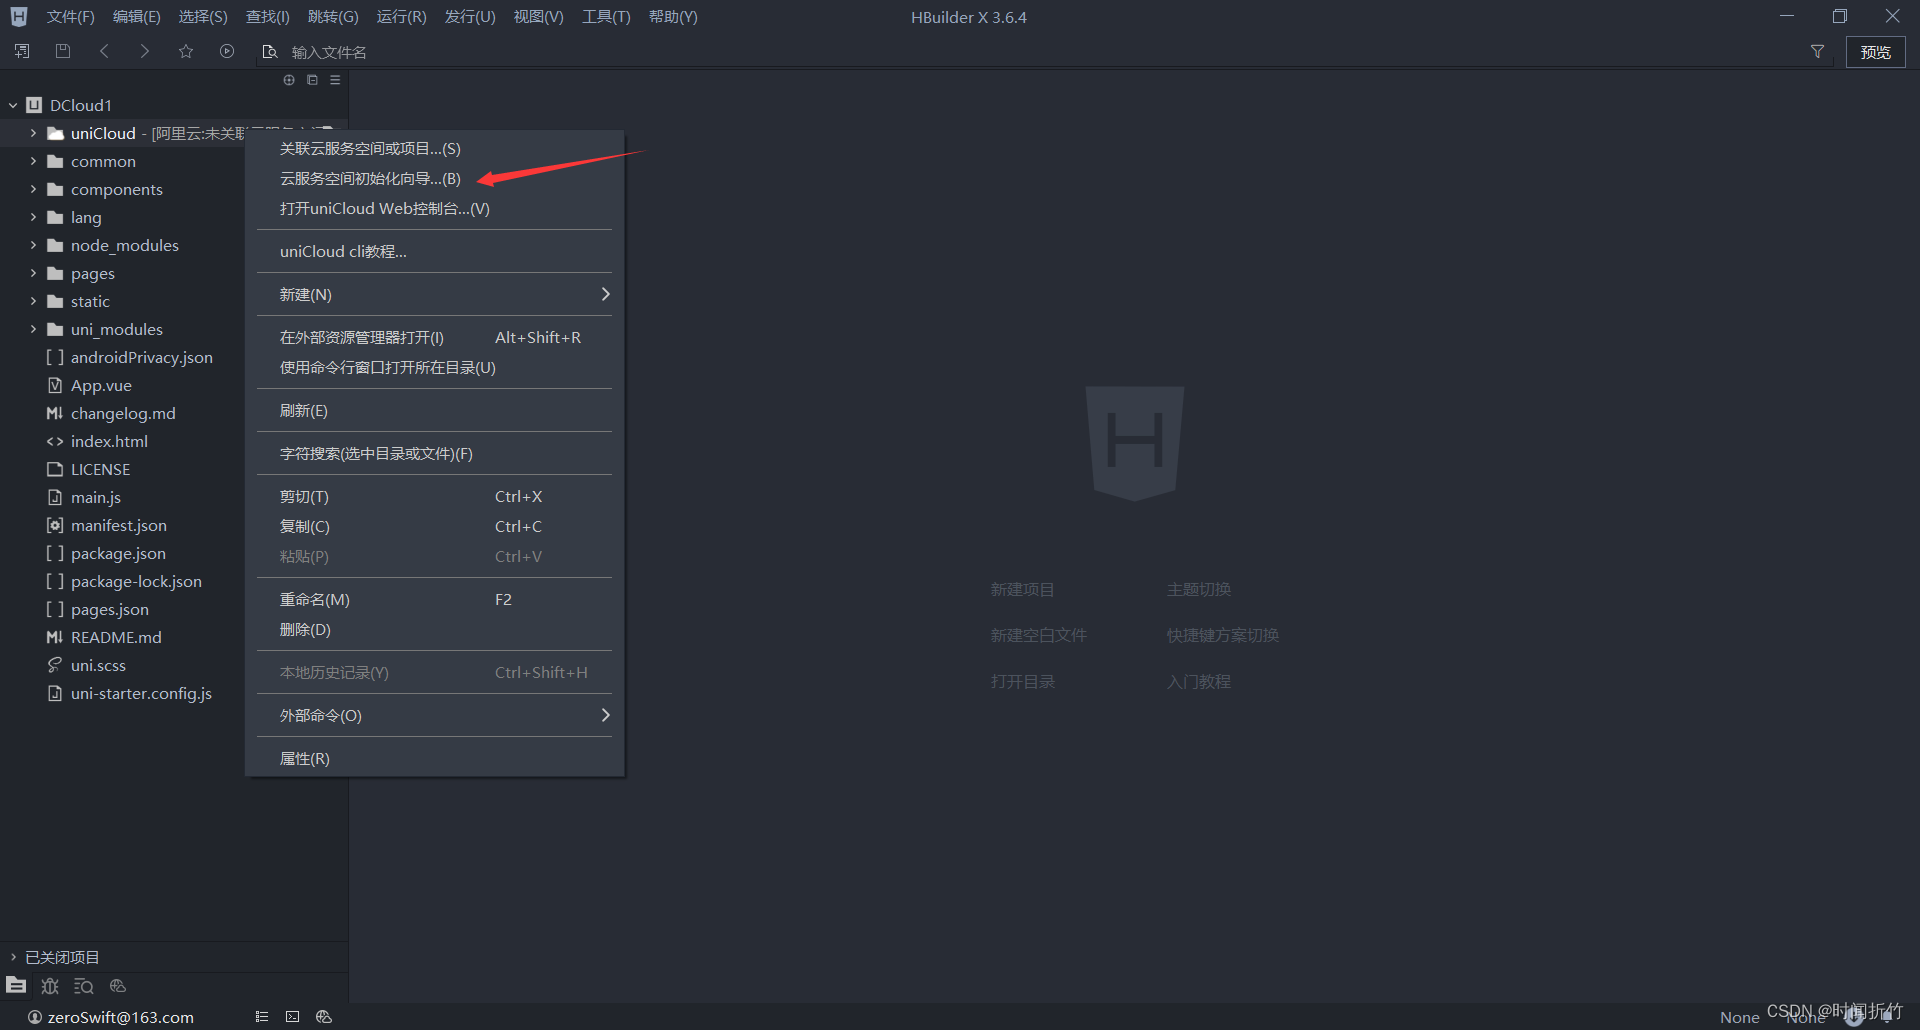This screenshot has height=1030, width=1920.
Task: Click the 新建空白文件 link
Action: 1038,635
